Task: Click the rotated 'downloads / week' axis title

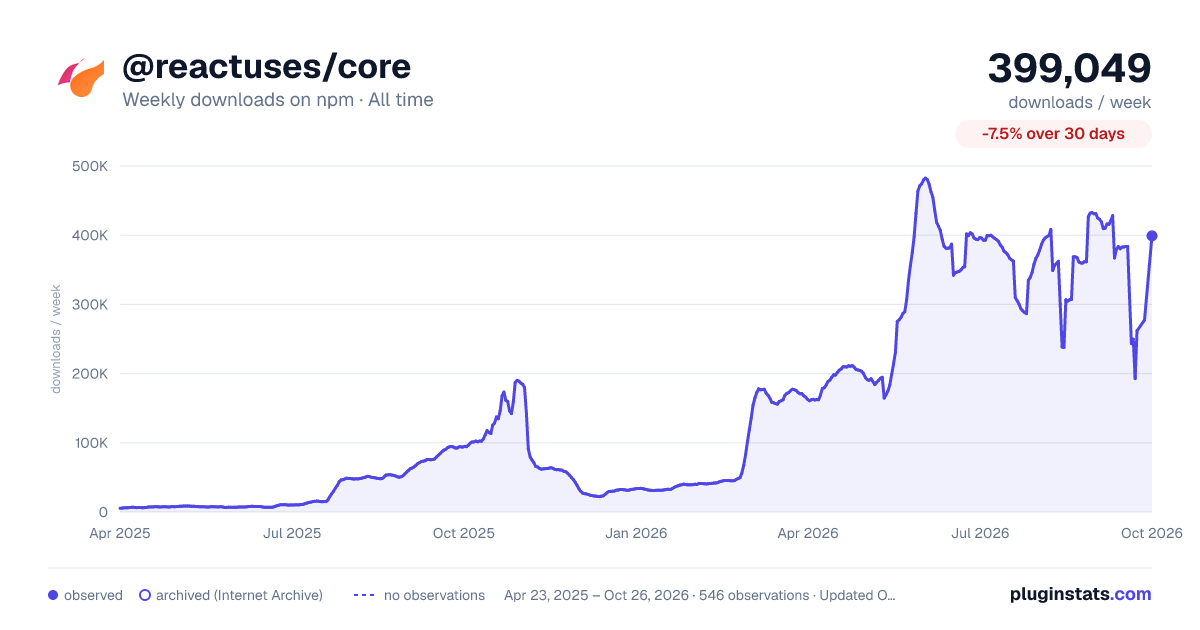Action: pyautogui.click(x=57, y=339)
